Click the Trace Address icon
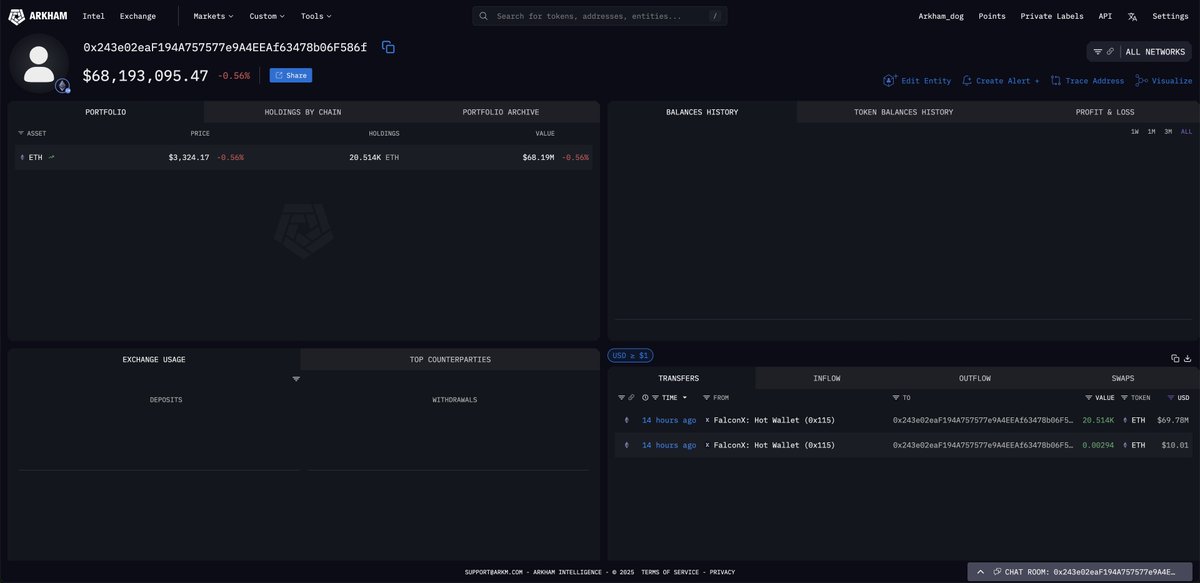 (x=1055, y=80)
